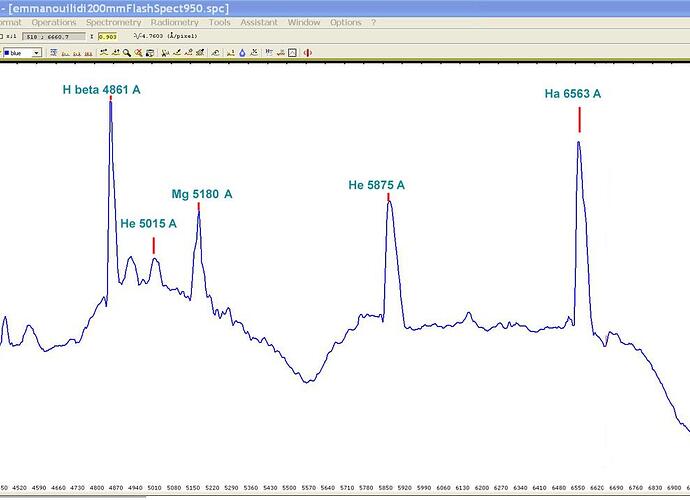
Task: Open the Window menu
Action: click(x=304, y=22)
